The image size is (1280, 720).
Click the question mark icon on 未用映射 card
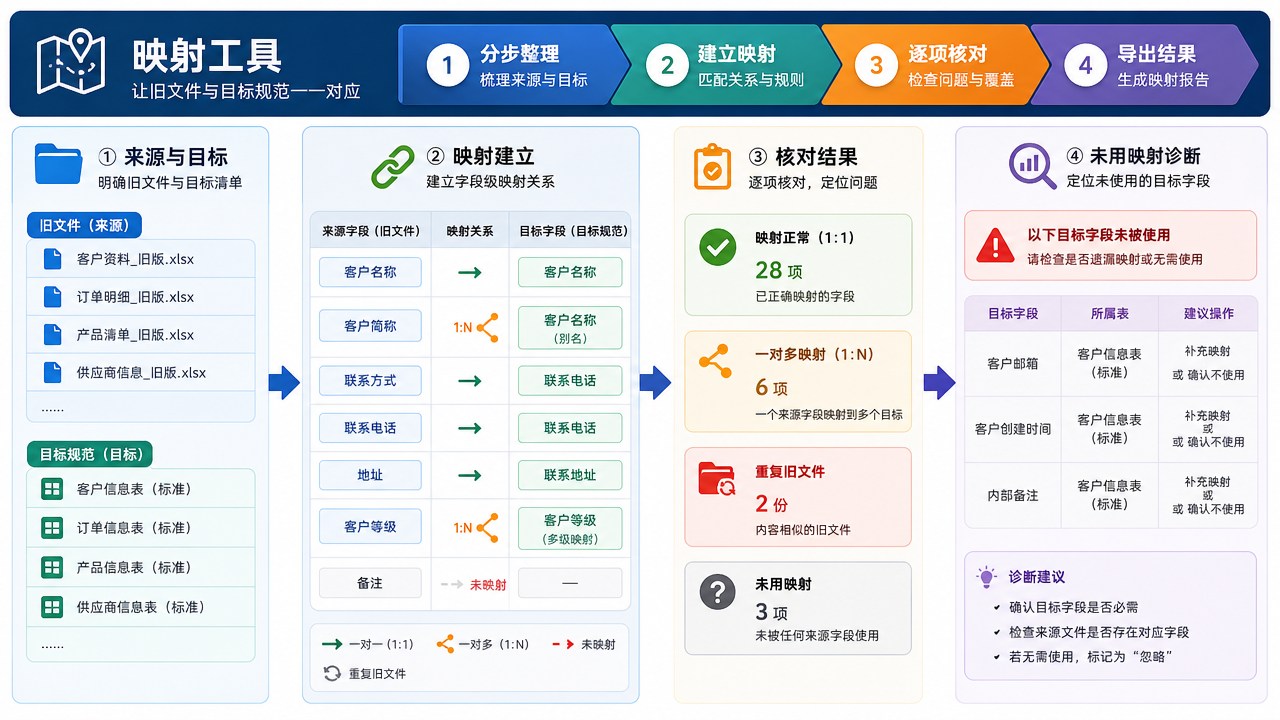click(x=717, y=593)
